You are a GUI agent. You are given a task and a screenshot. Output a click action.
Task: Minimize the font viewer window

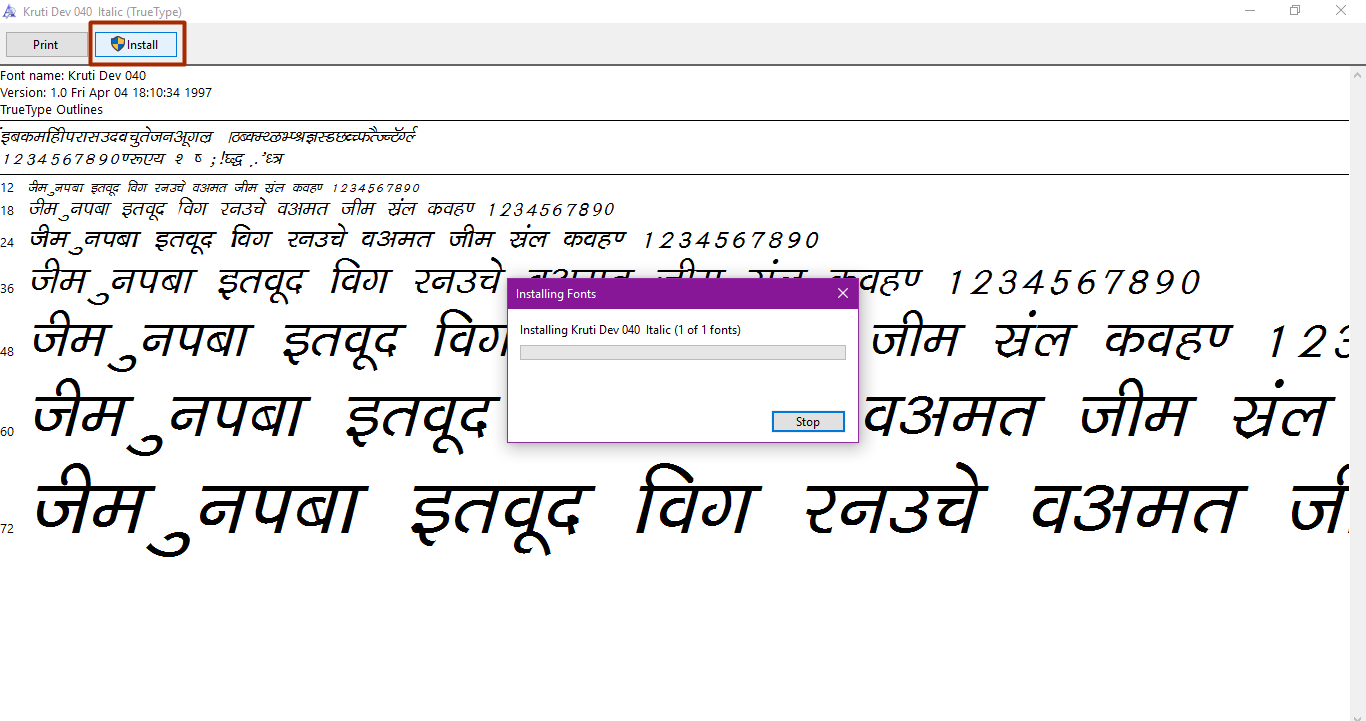pyautogui.click(x=1249, y=11)
